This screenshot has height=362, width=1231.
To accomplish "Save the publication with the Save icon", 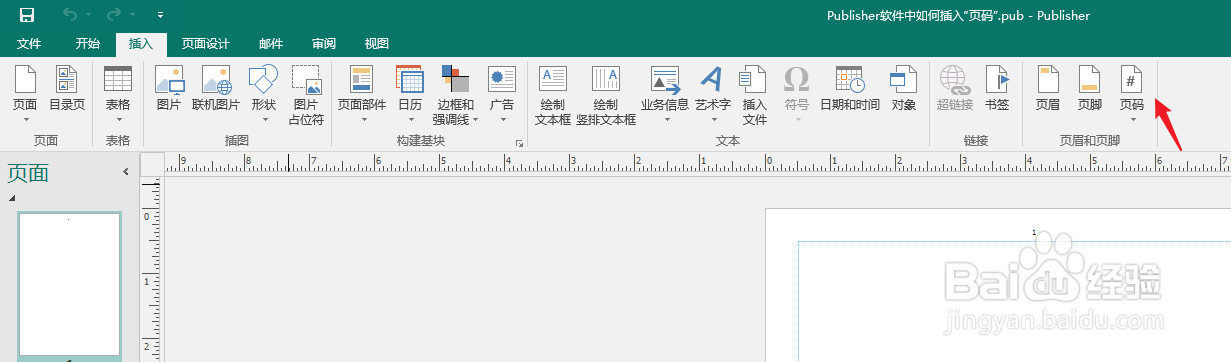I will pos(27,15).
